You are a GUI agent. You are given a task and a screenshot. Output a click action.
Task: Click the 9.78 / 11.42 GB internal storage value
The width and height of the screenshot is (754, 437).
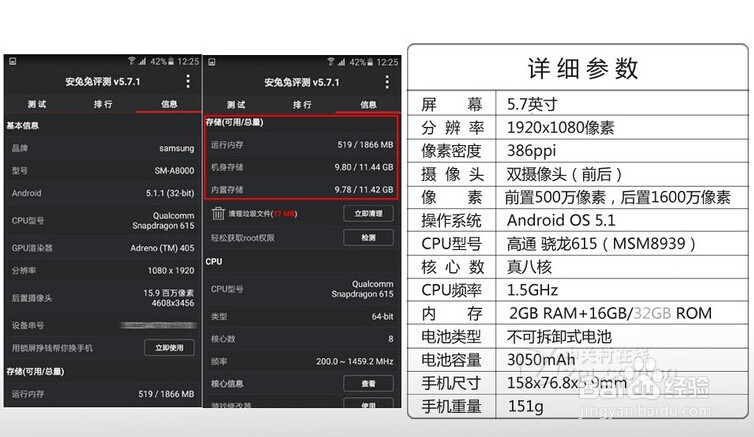[364, 190]
